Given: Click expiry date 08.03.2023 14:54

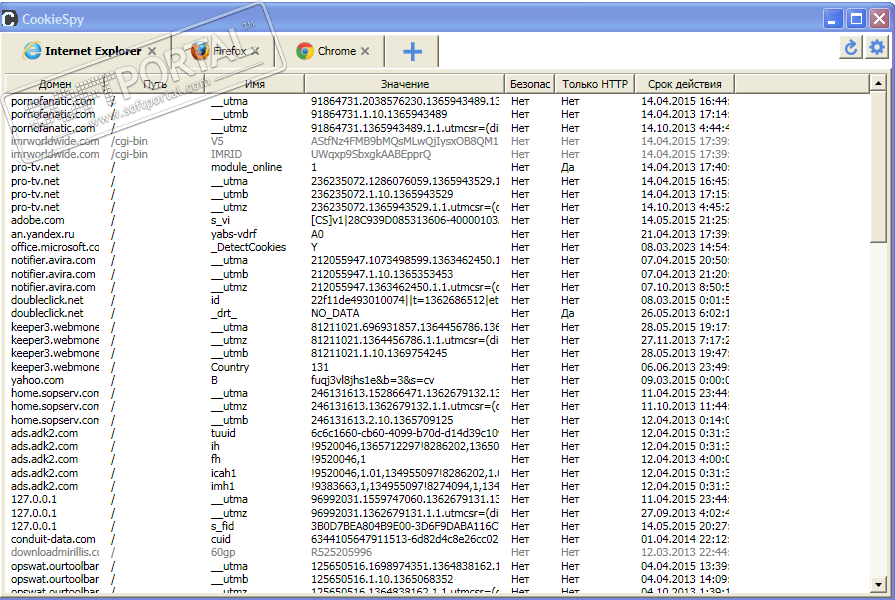Looking at the screenshot, I should click(x=684, y=247).
